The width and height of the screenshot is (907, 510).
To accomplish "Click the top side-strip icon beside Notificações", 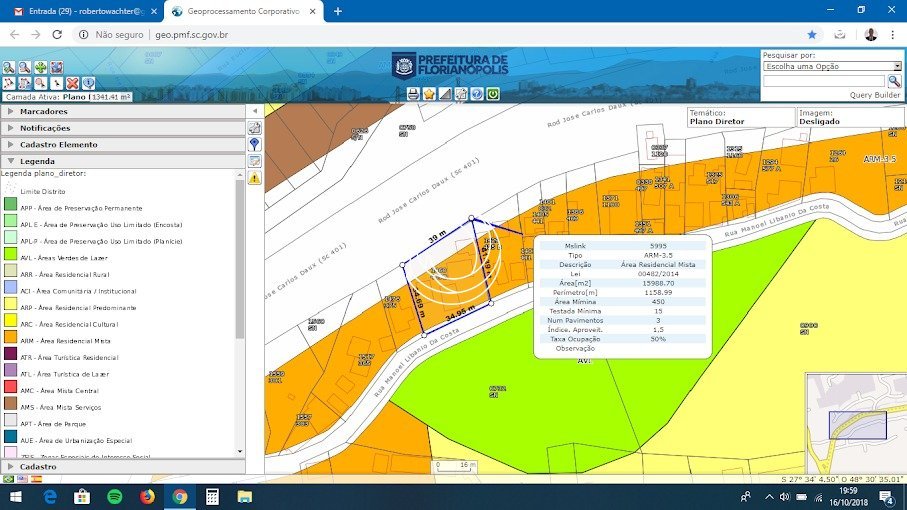I will (255, 128).
